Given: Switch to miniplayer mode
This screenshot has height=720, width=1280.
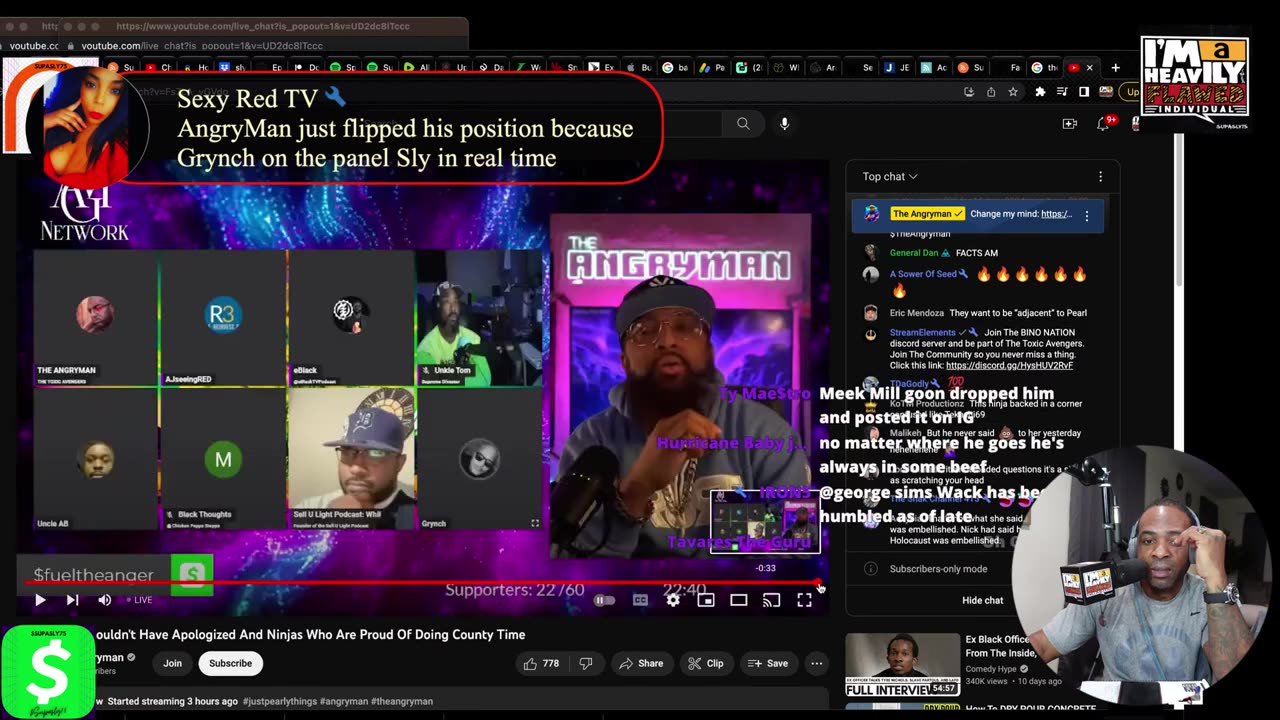Looking at the screenshot, I should [706, 600].
